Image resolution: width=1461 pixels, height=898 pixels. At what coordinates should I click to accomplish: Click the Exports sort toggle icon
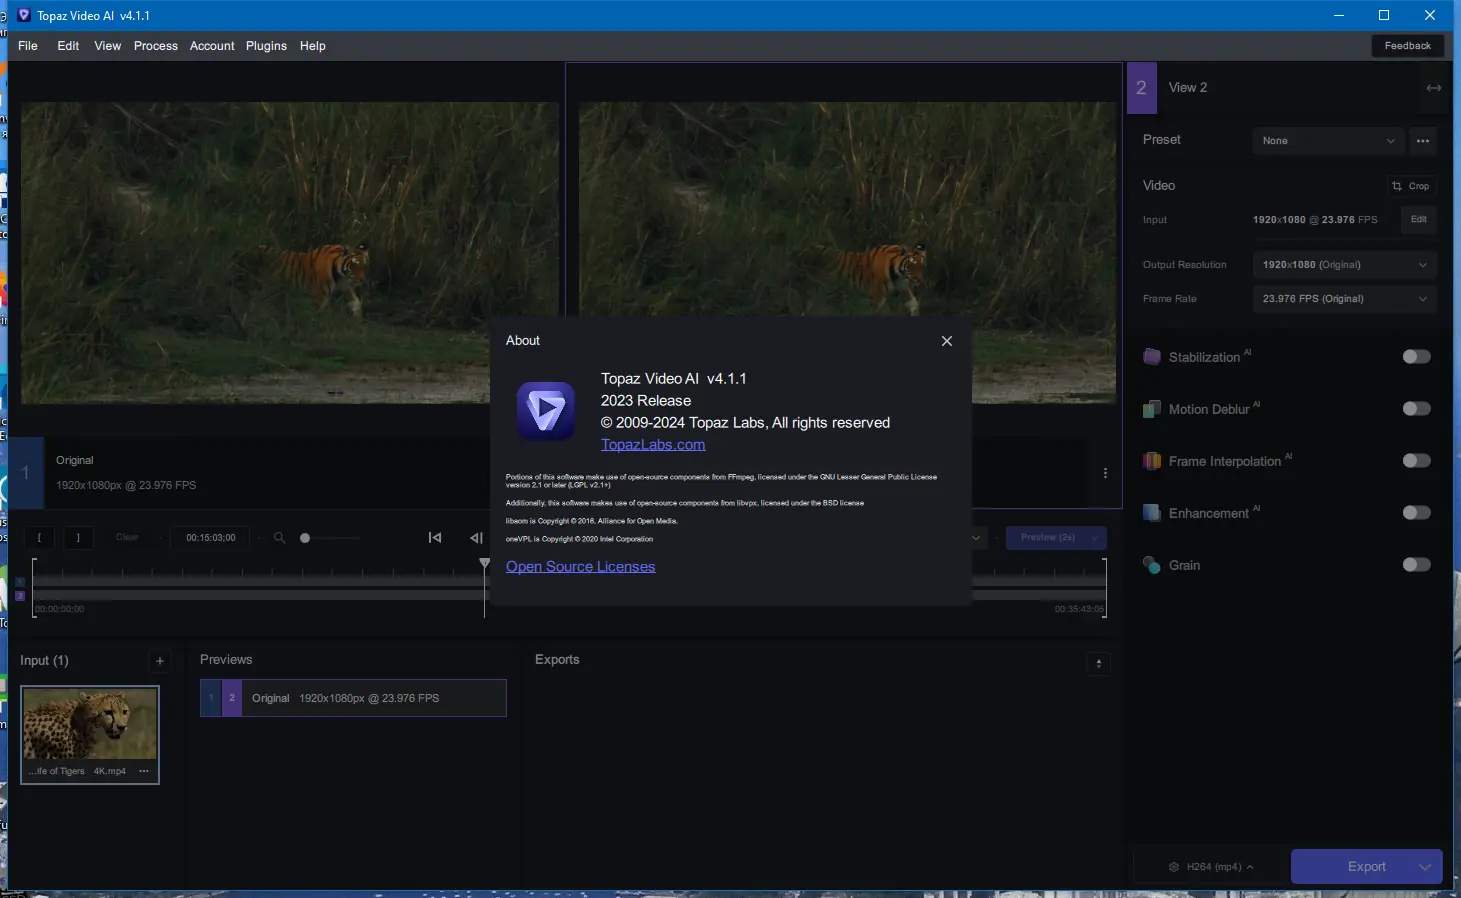tap(1099, 664)
